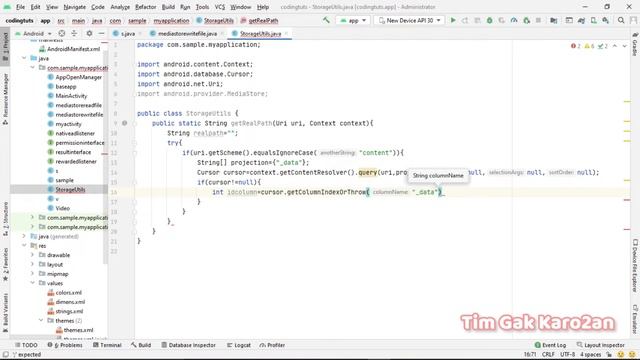Click the gutter marker on line 9
This screenshot has height=360, width=640.
pos(124,123)
